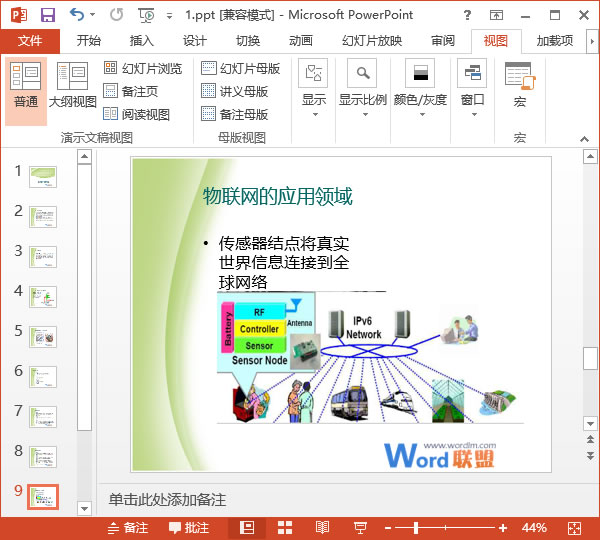Open Customize Quick Access Toolbar dropdown

pyautogui.click(x=169, y=16)
